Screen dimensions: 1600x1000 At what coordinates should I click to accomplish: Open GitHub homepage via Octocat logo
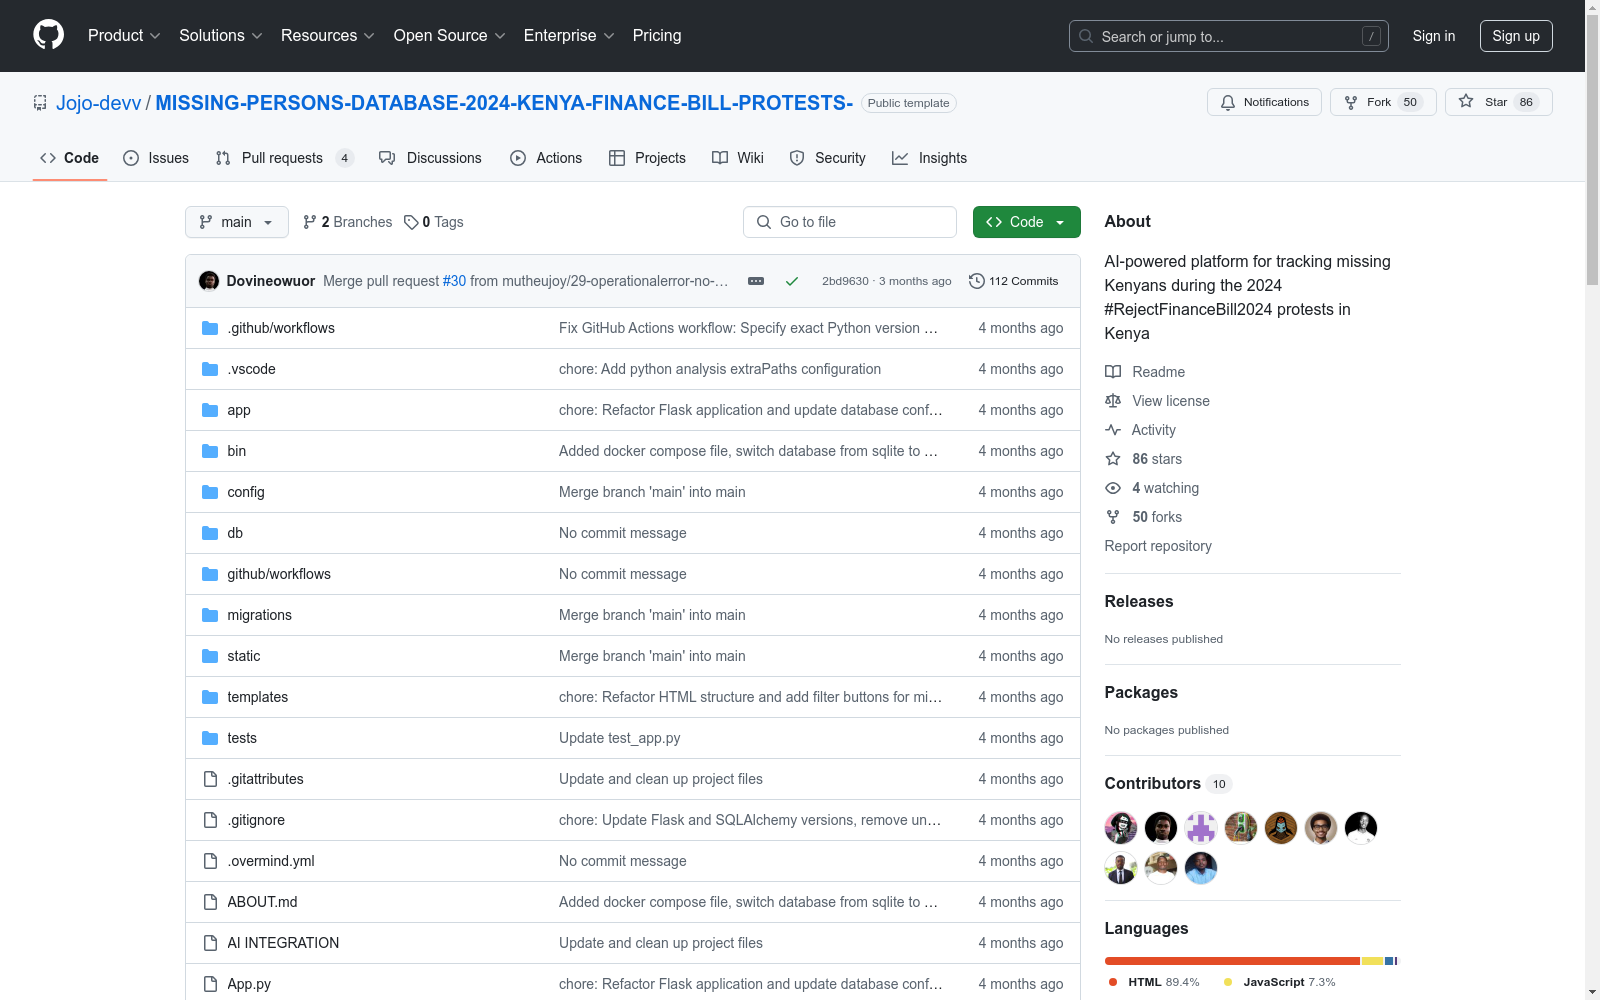tap(48, 35)
